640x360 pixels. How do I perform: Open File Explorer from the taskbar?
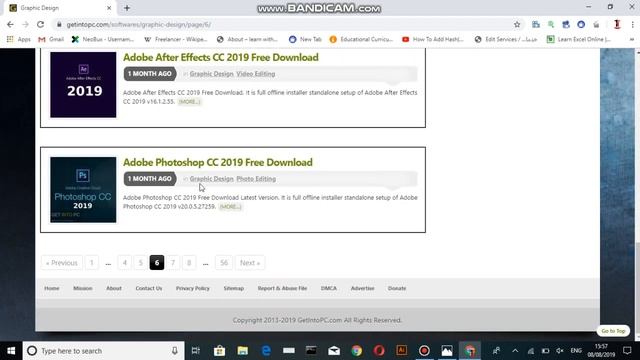(243, 351)
